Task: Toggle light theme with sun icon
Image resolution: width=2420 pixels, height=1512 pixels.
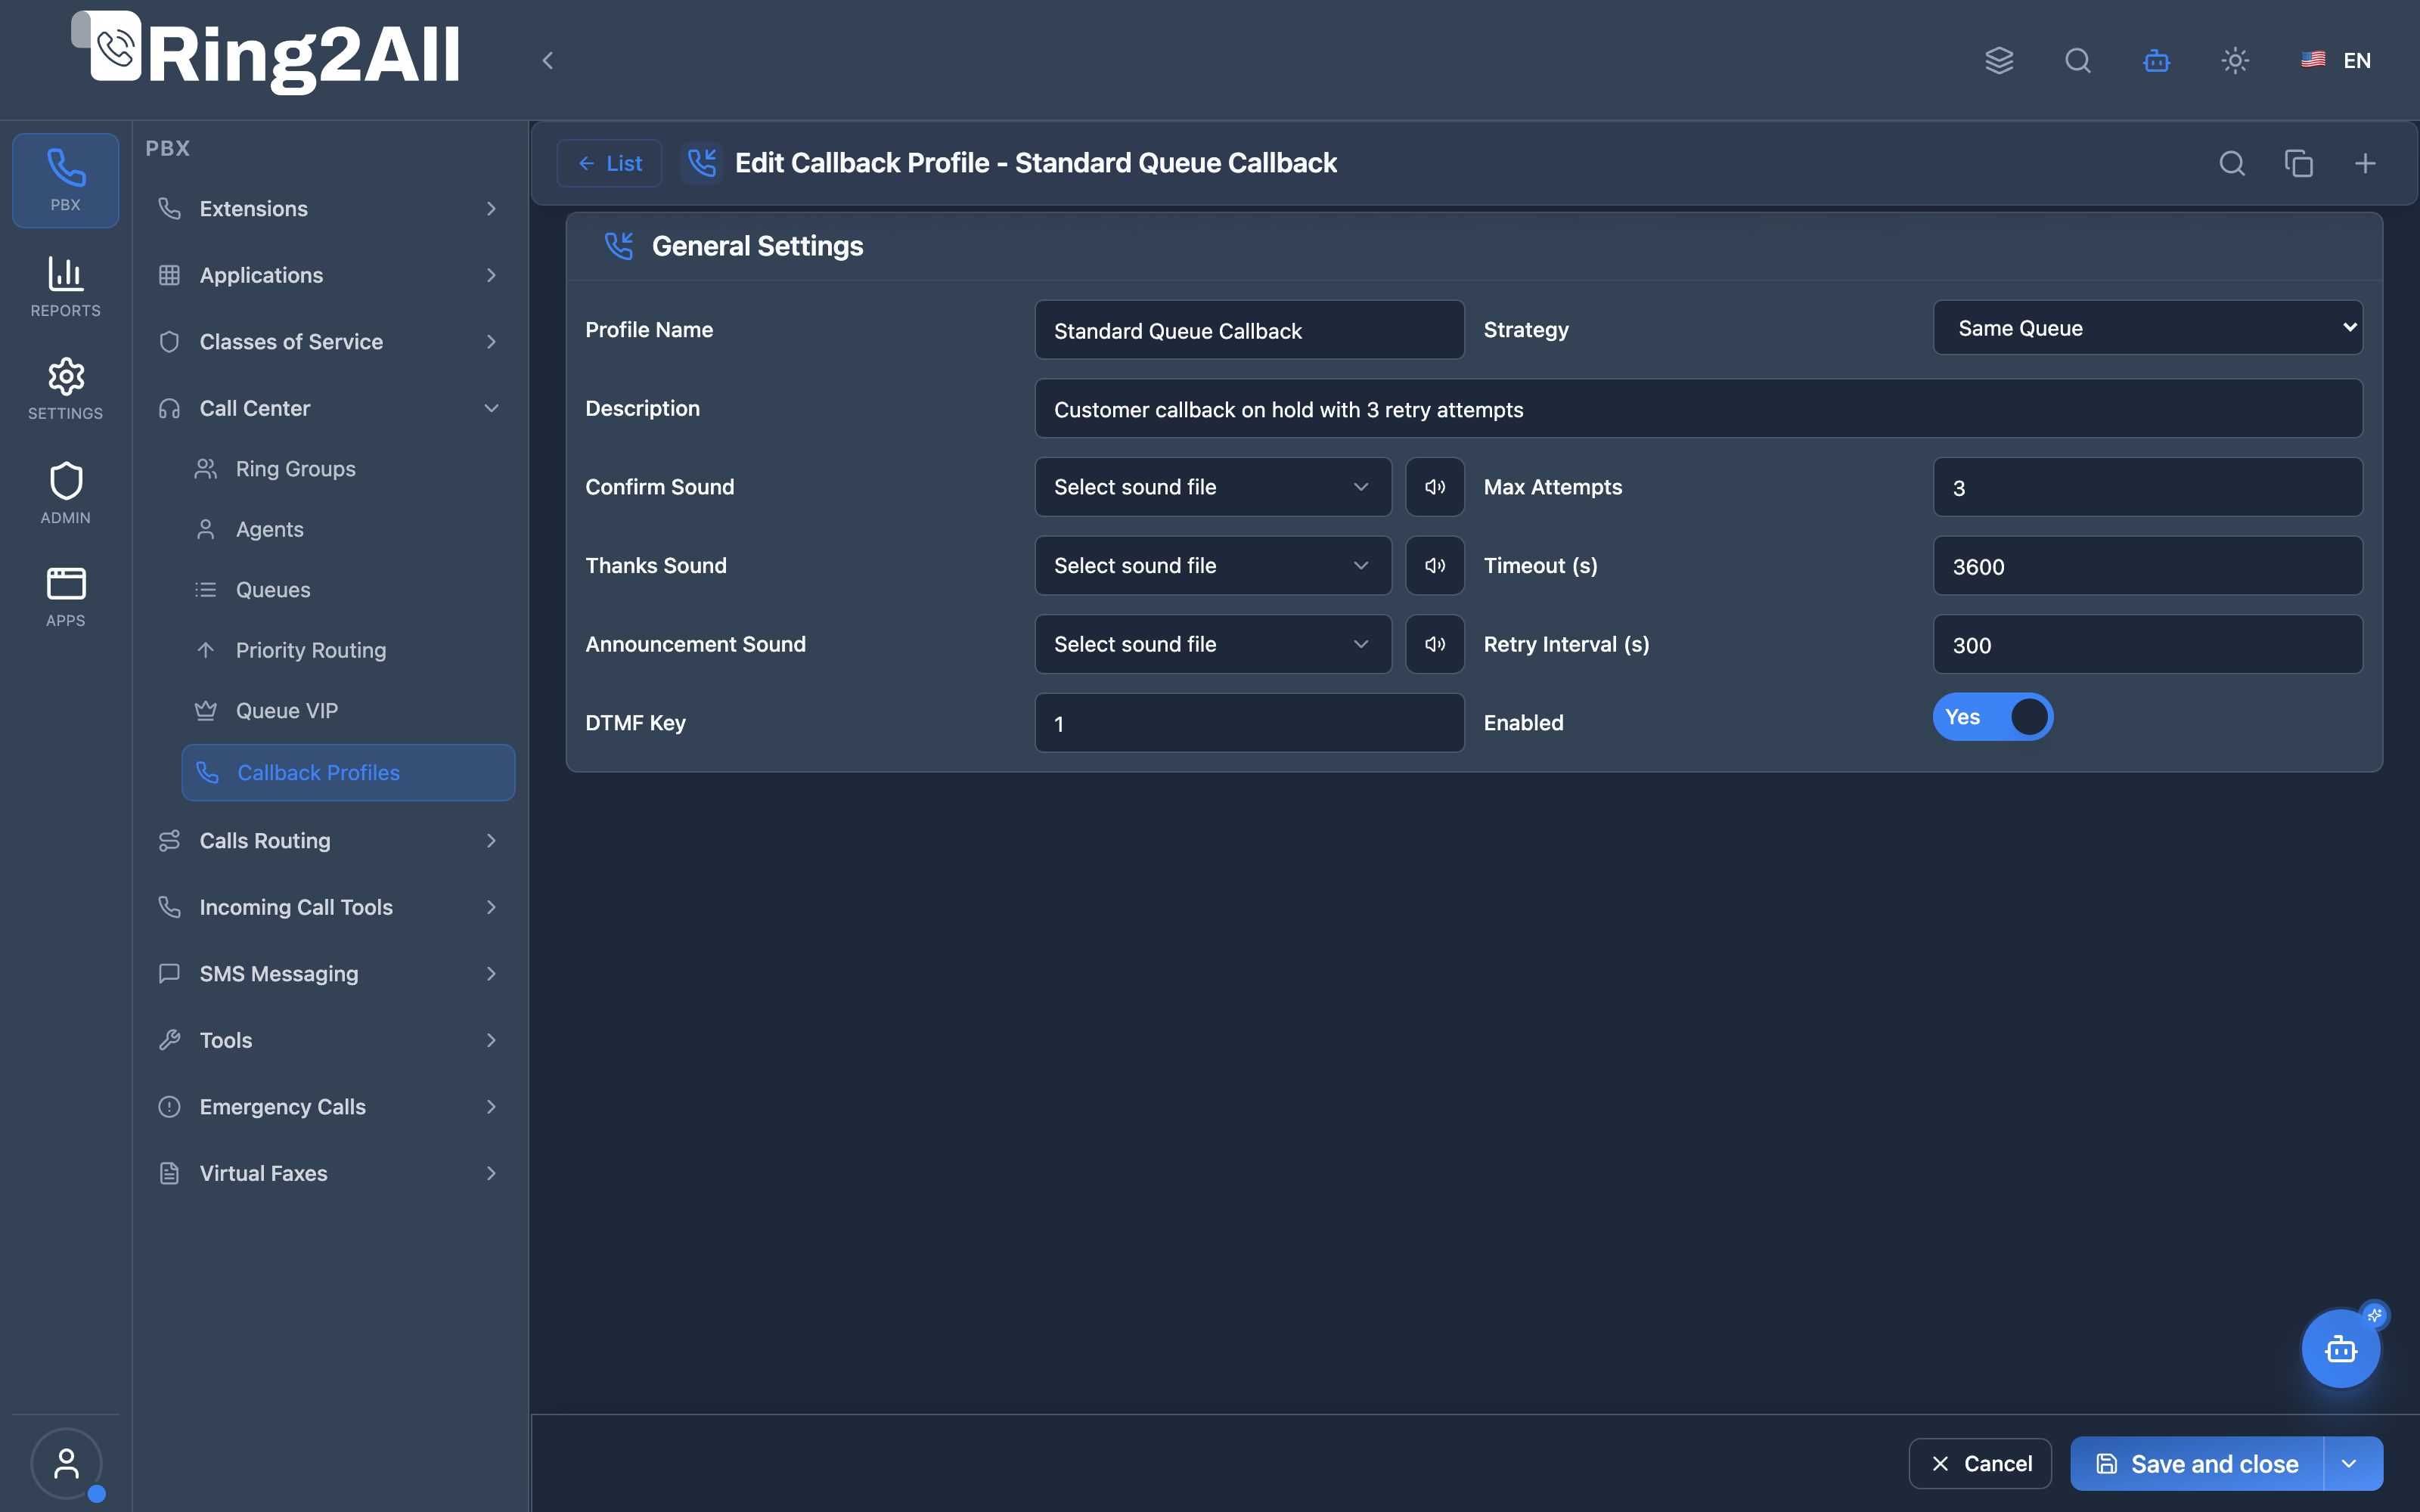Action: click(2235, 60)
